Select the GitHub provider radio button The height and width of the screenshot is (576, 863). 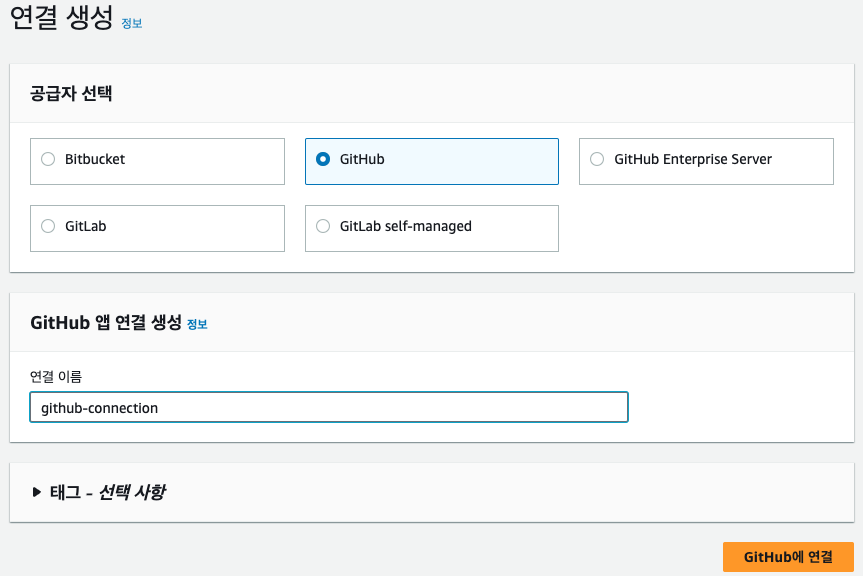(x=323, y=159)
